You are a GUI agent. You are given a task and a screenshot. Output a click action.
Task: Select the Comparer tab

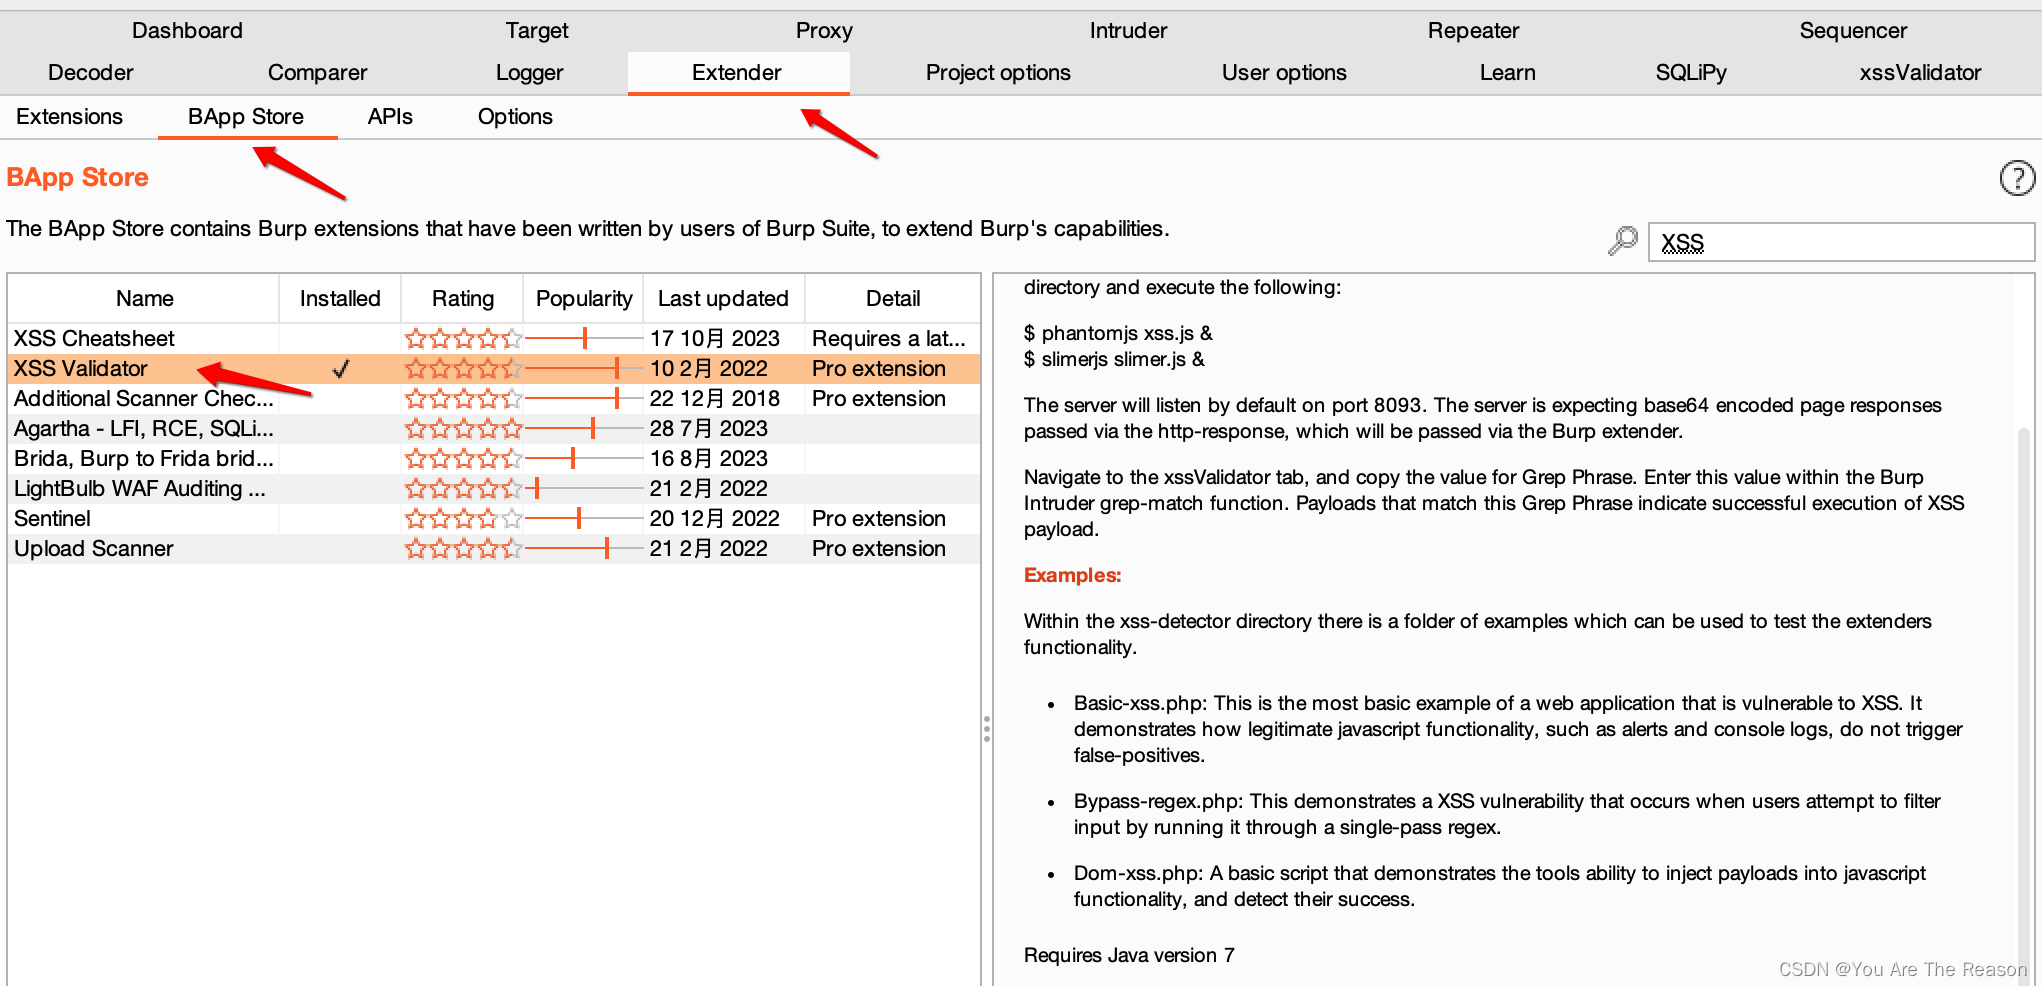point(318,73)
